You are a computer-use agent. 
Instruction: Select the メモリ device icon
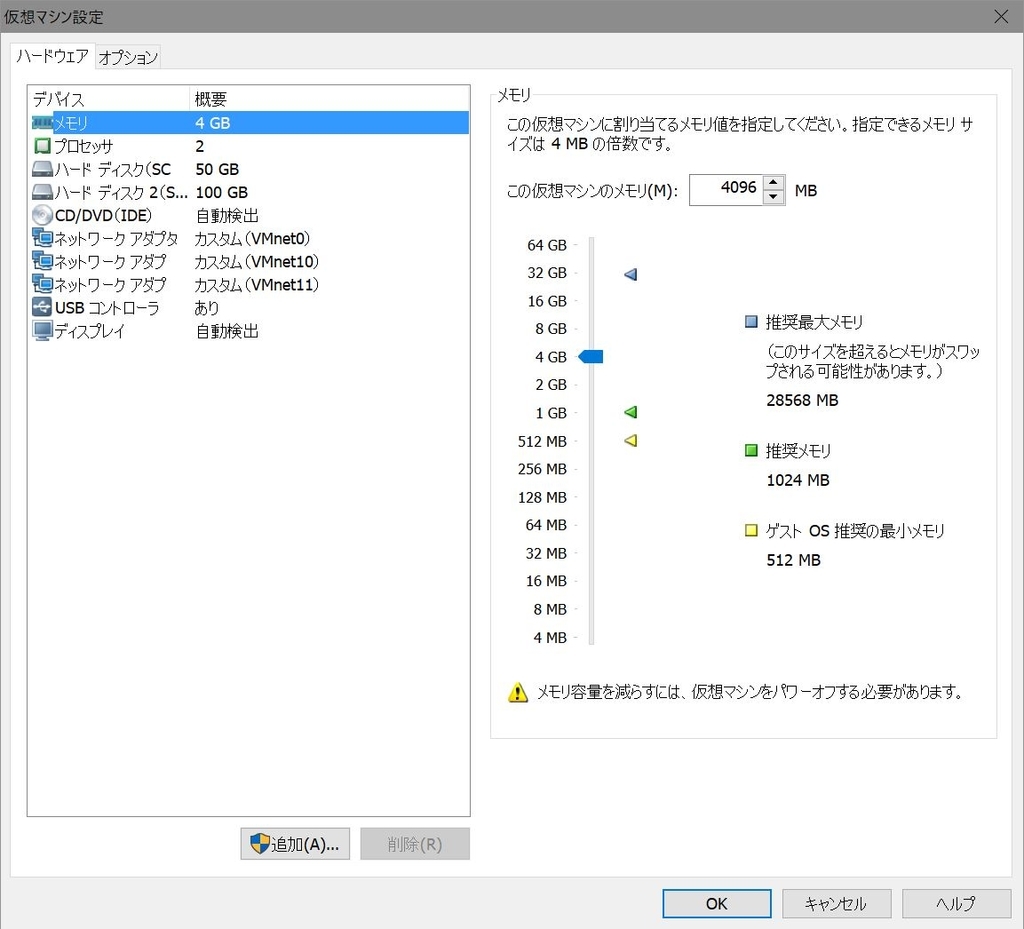coord(42,122)
